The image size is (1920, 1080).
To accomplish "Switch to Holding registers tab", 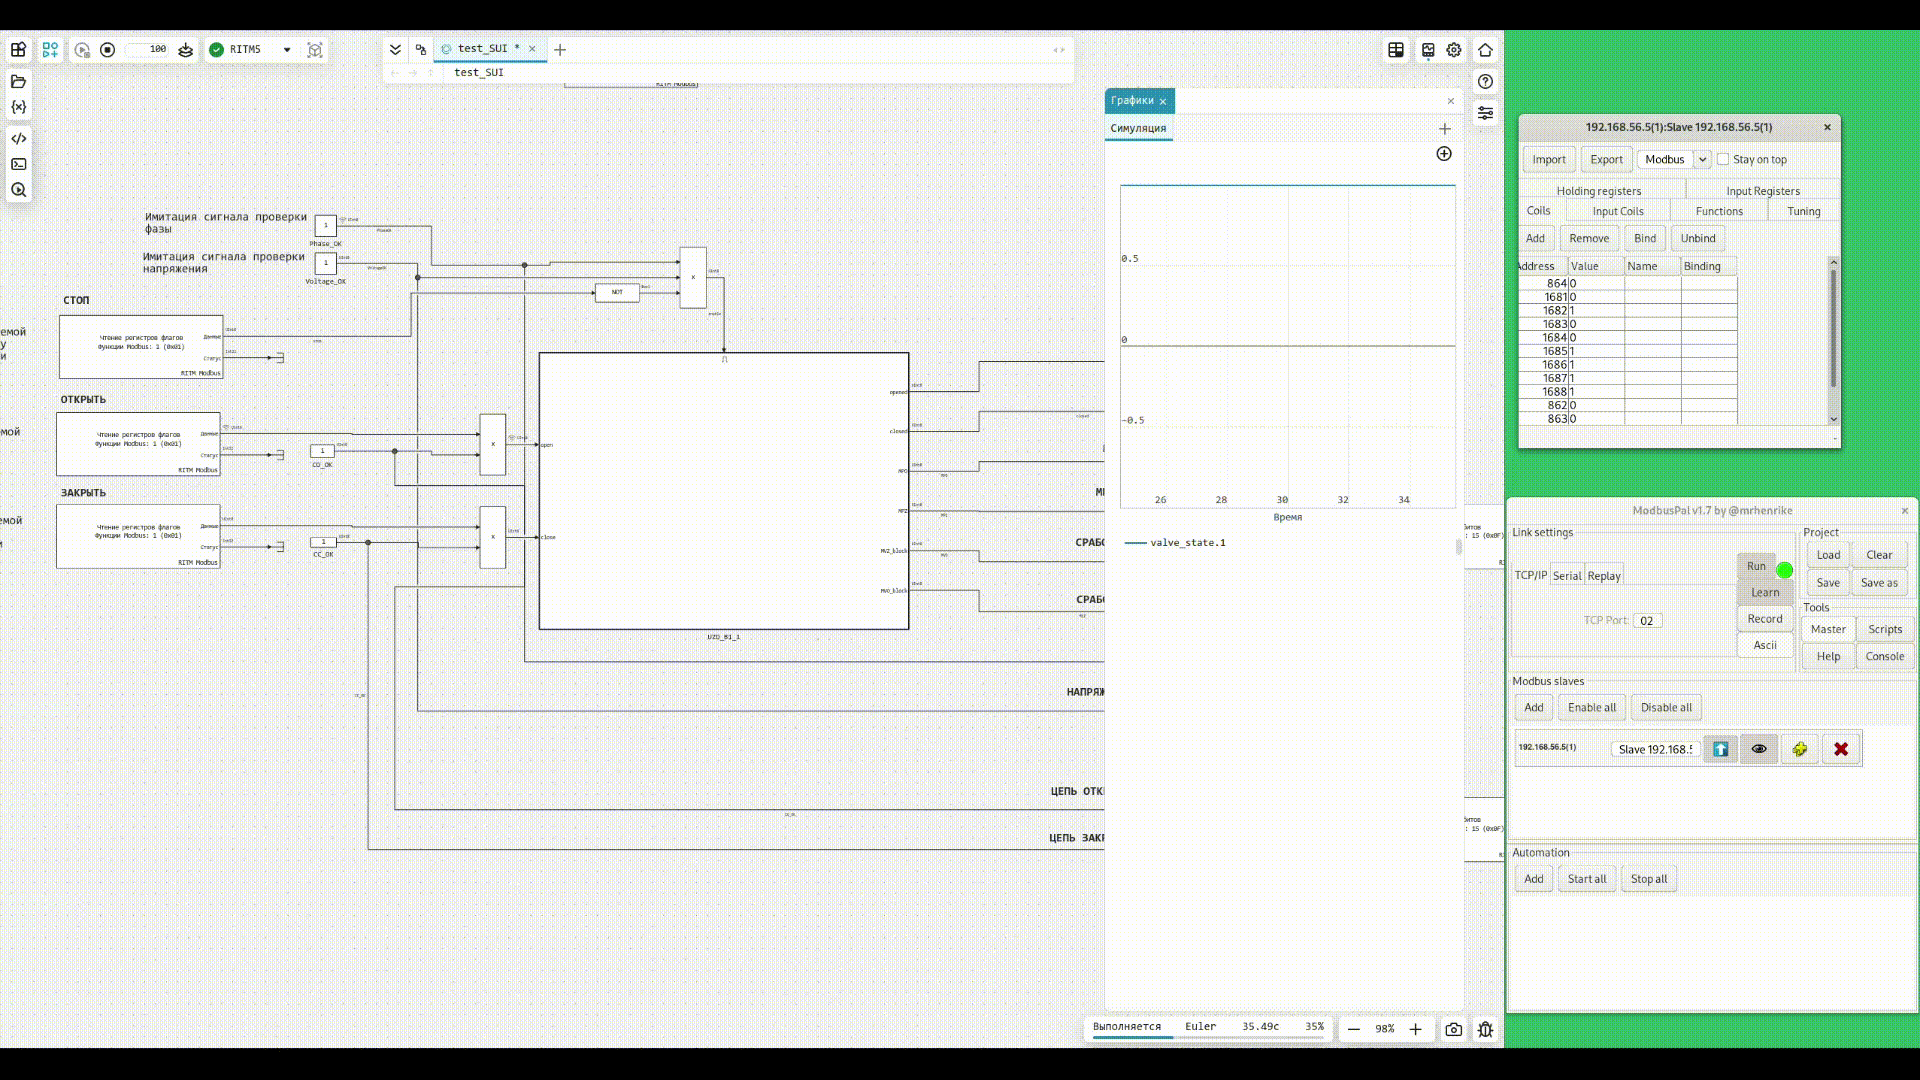I will 1598,191.
